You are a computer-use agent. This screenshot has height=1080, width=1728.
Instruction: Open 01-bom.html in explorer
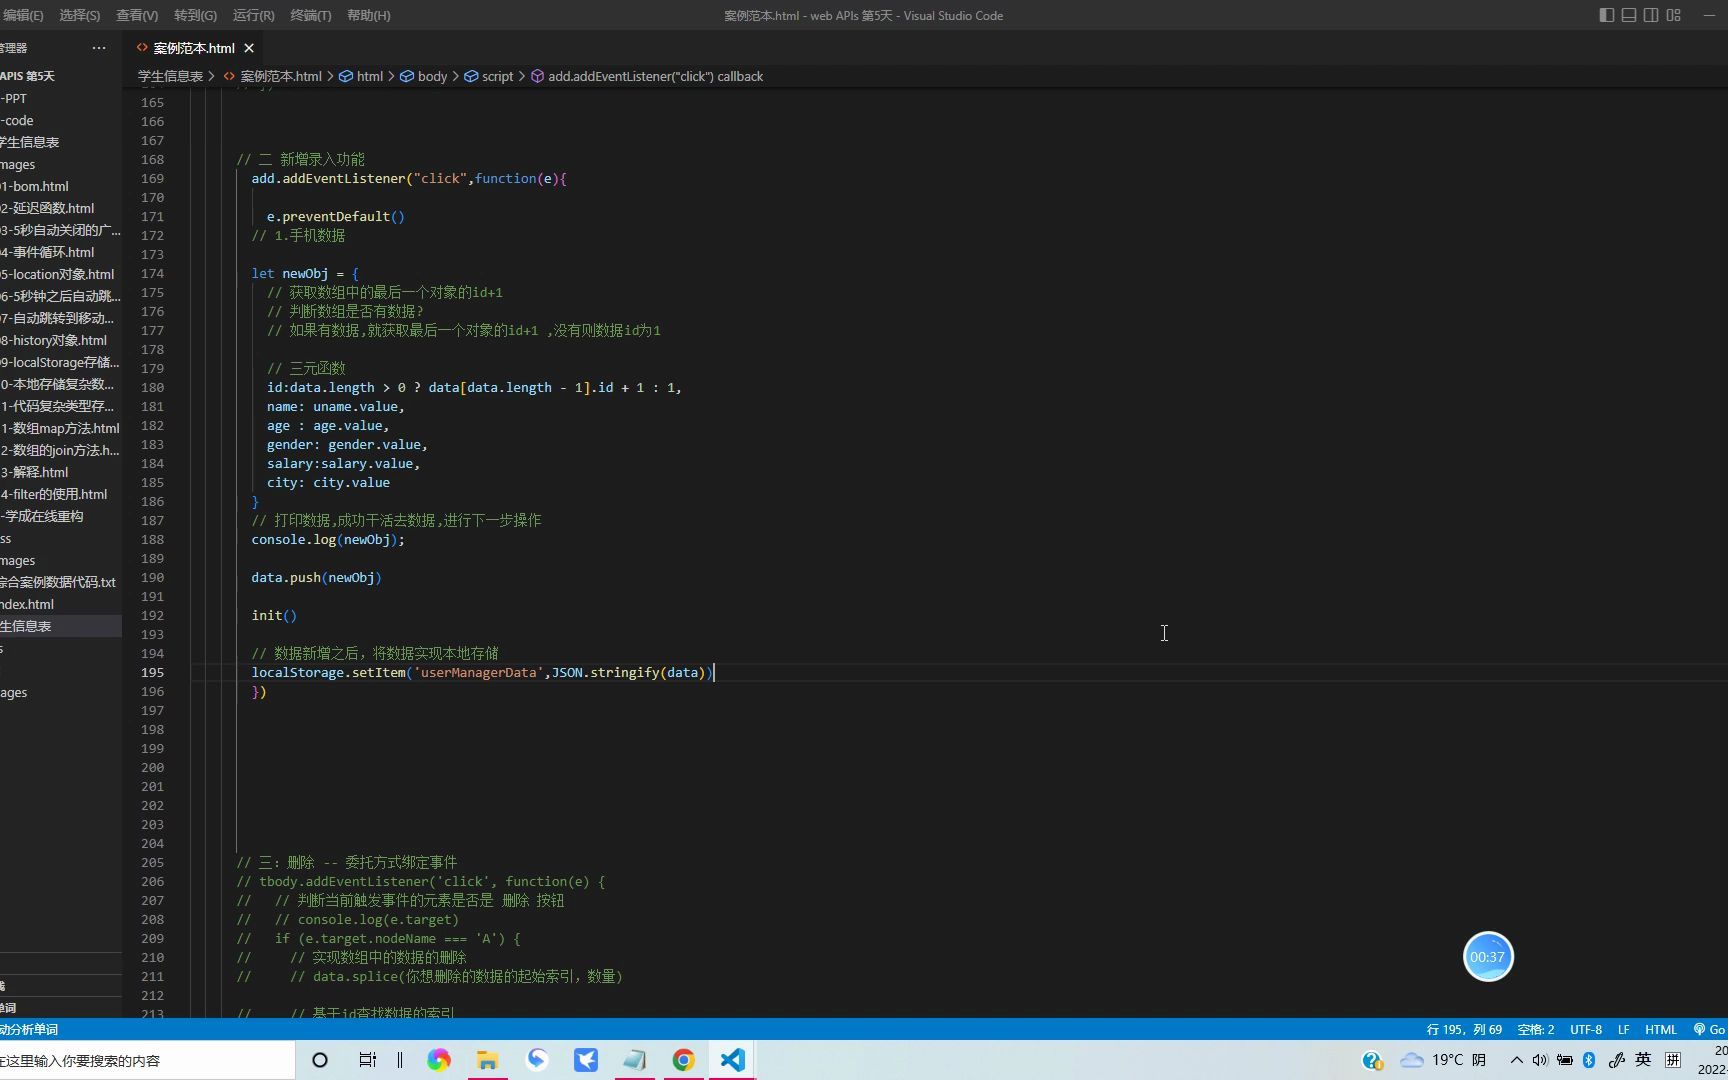35,186
